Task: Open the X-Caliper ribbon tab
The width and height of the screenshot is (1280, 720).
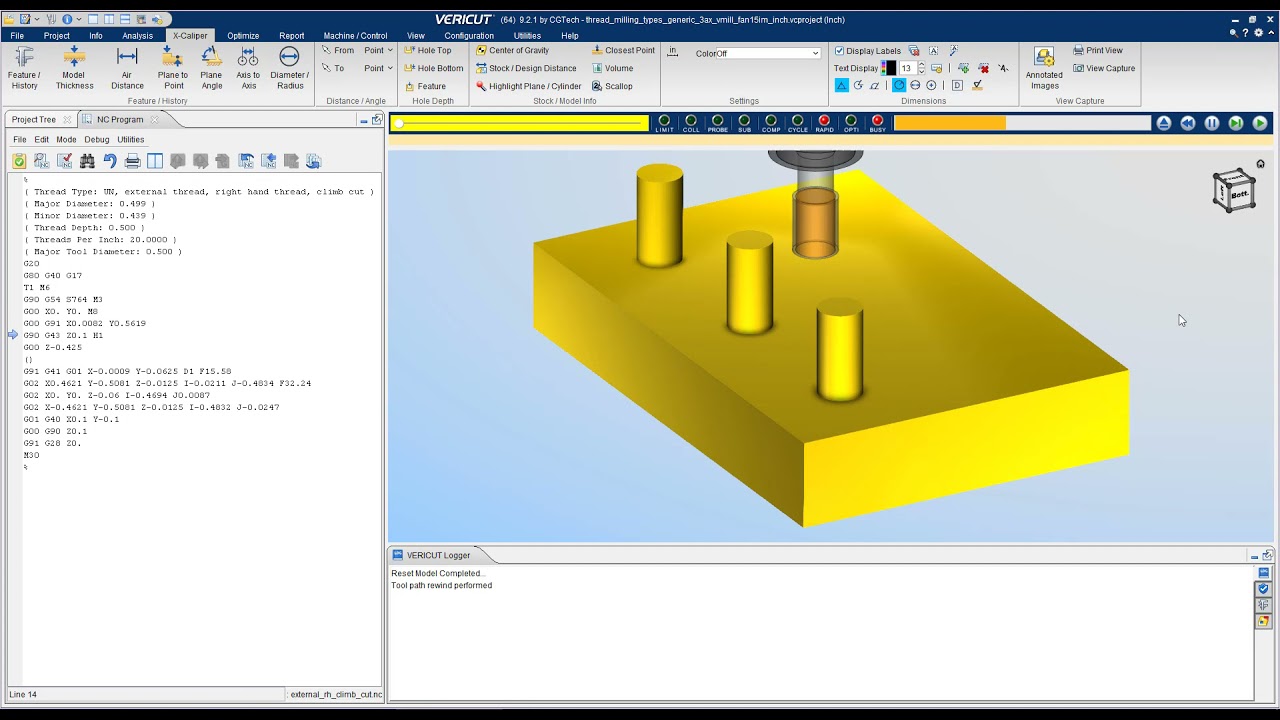Action: (x=190, y=35)
